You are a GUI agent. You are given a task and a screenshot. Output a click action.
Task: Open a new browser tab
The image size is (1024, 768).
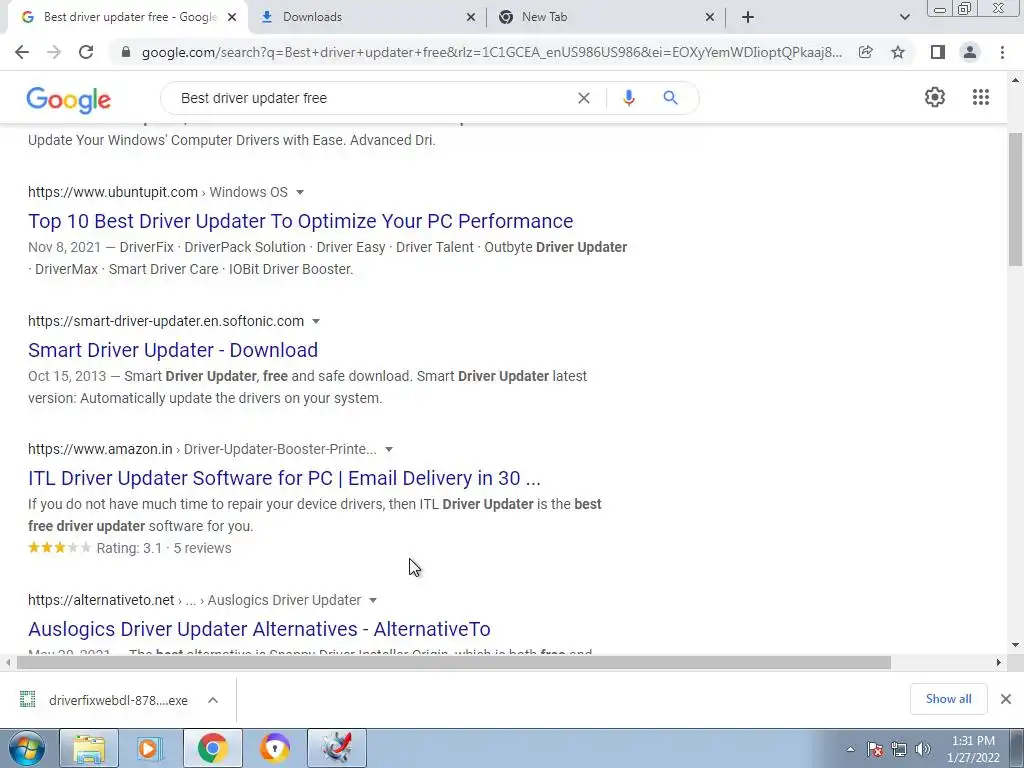coord(748,17)
